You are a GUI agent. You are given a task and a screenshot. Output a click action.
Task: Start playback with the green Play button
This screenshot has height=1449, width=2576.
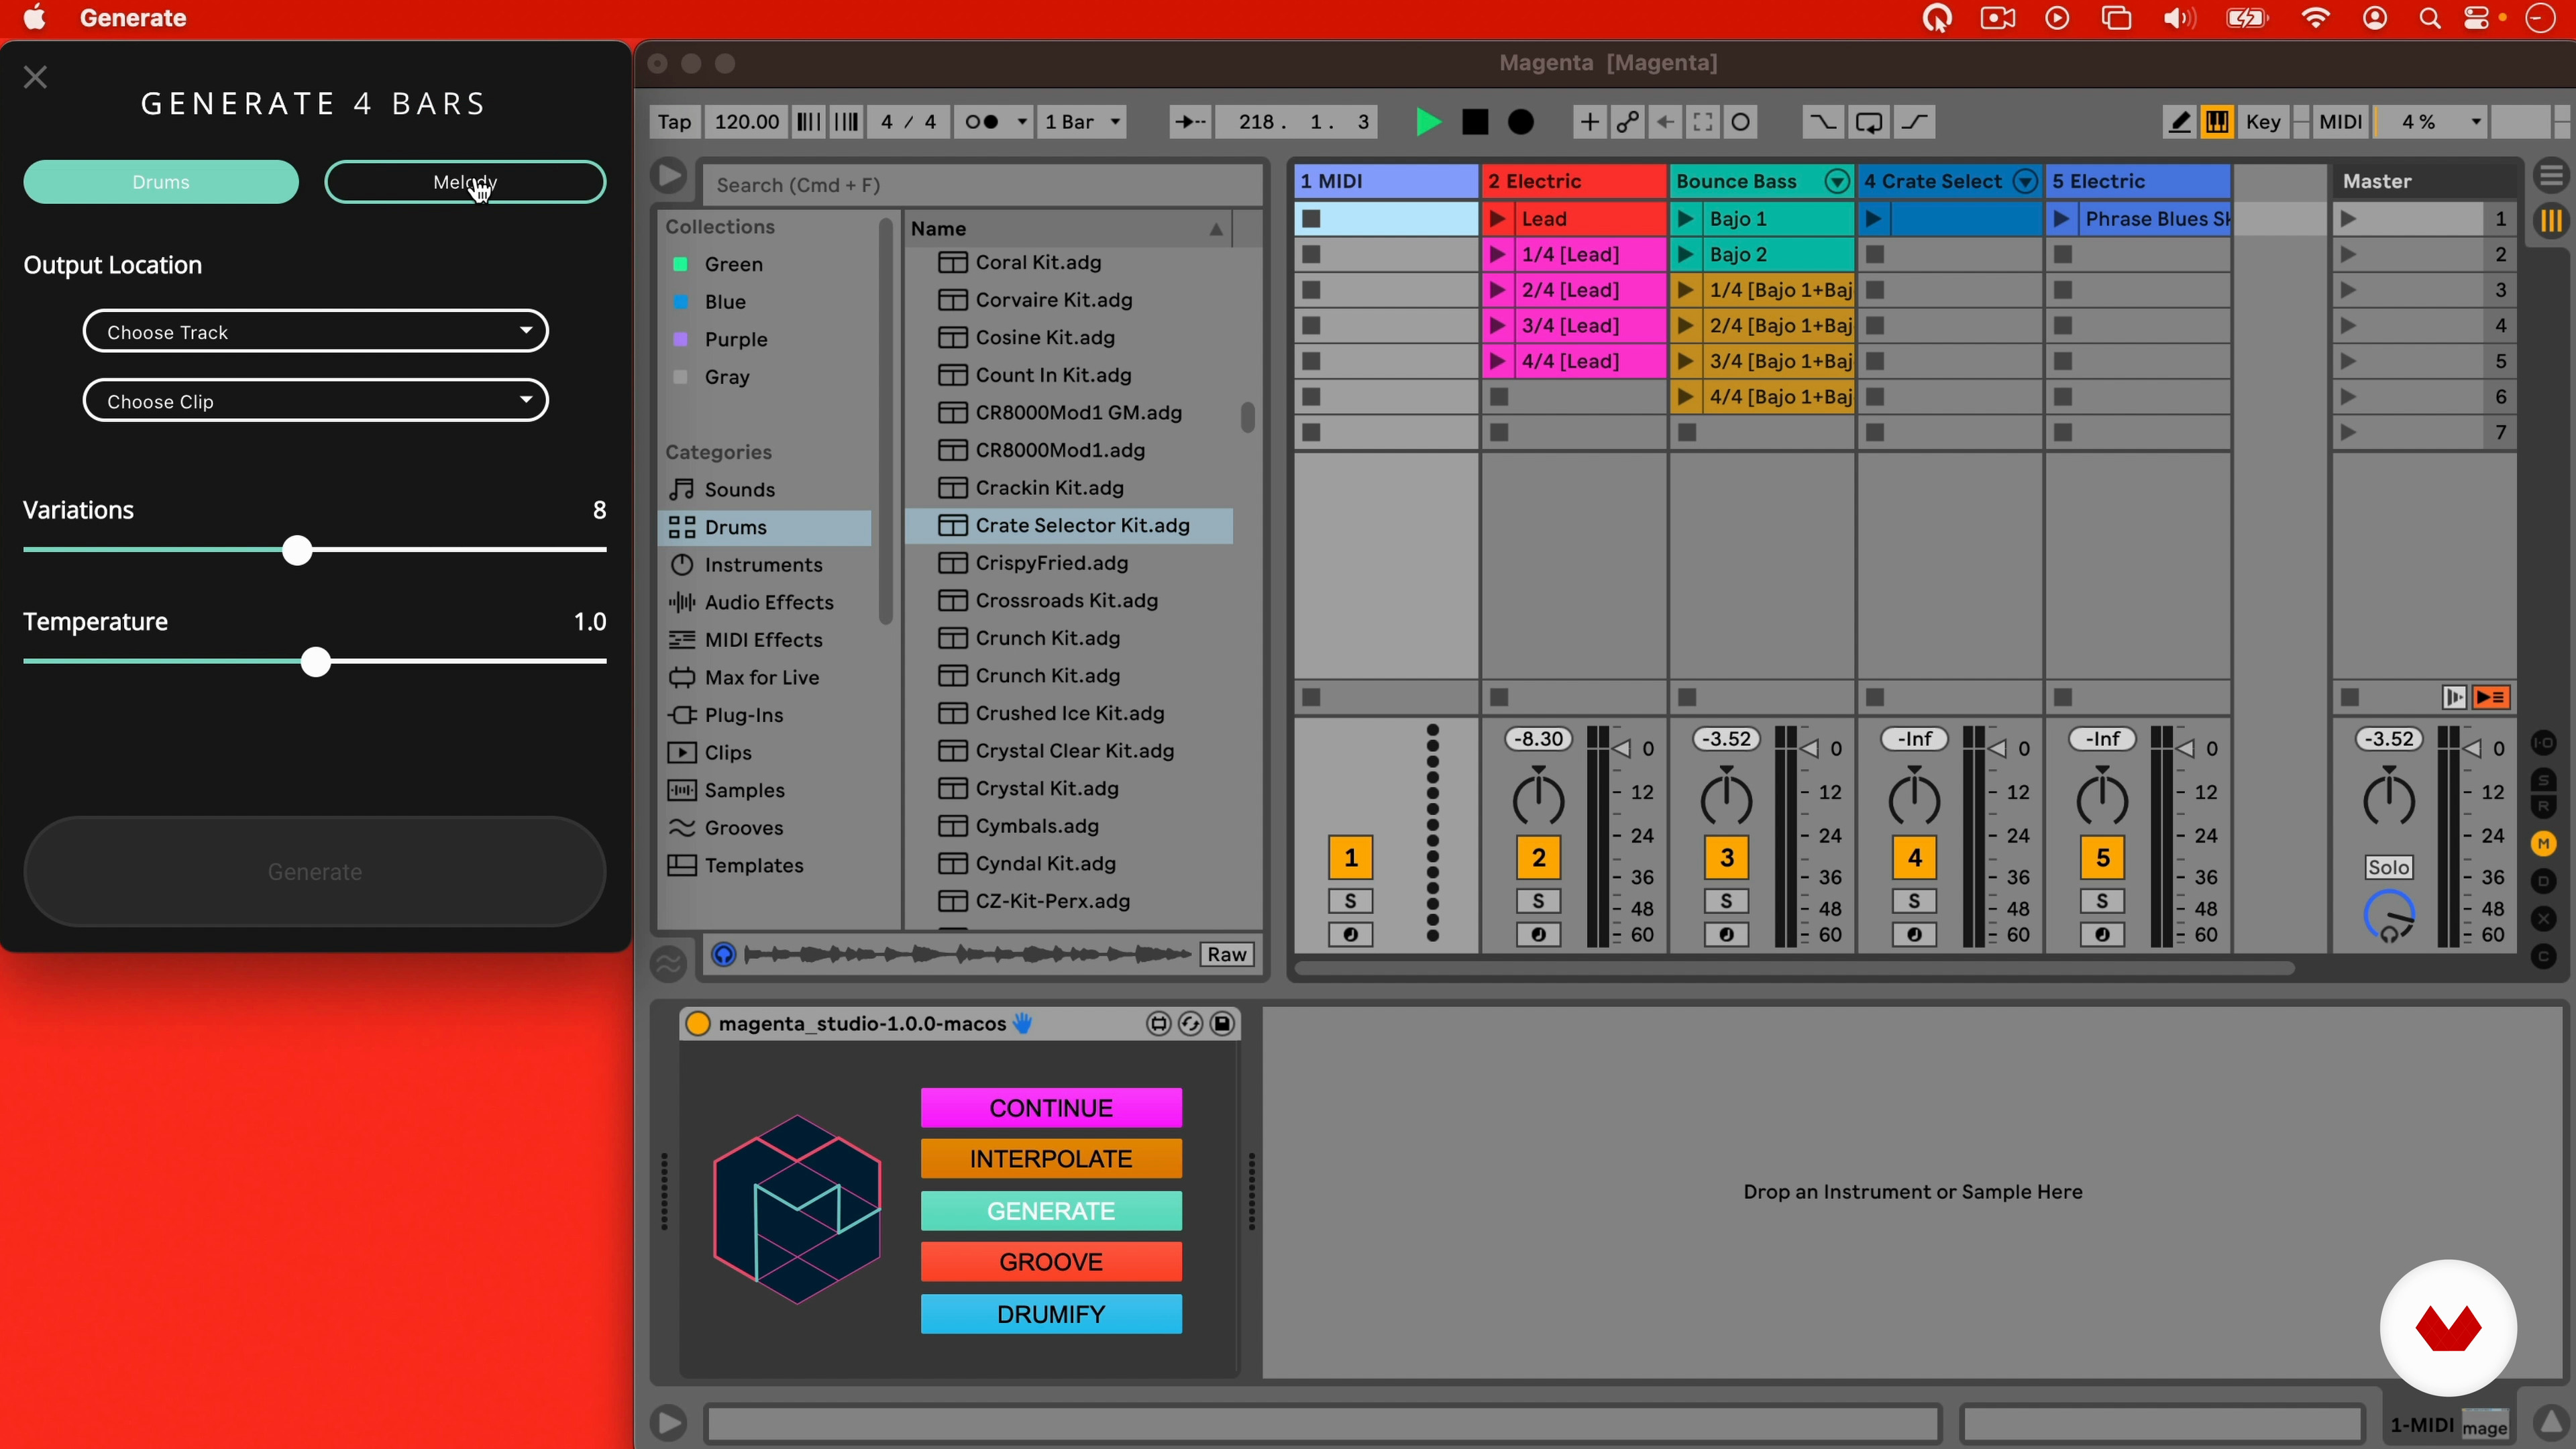click(1428, 122)
